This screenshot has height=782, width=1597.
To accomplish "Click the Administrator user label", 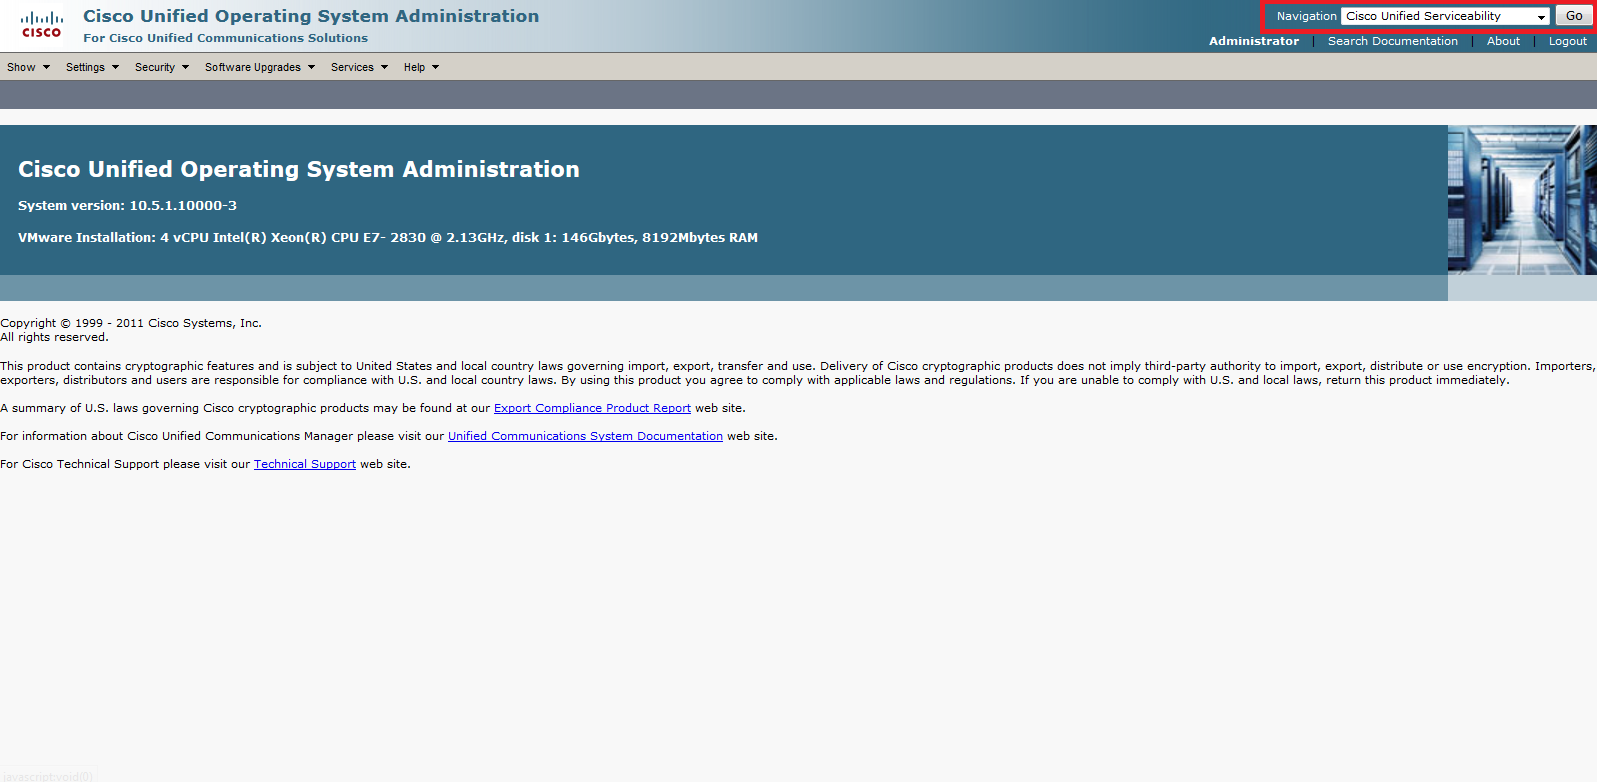I will (x=1253, y=41).
